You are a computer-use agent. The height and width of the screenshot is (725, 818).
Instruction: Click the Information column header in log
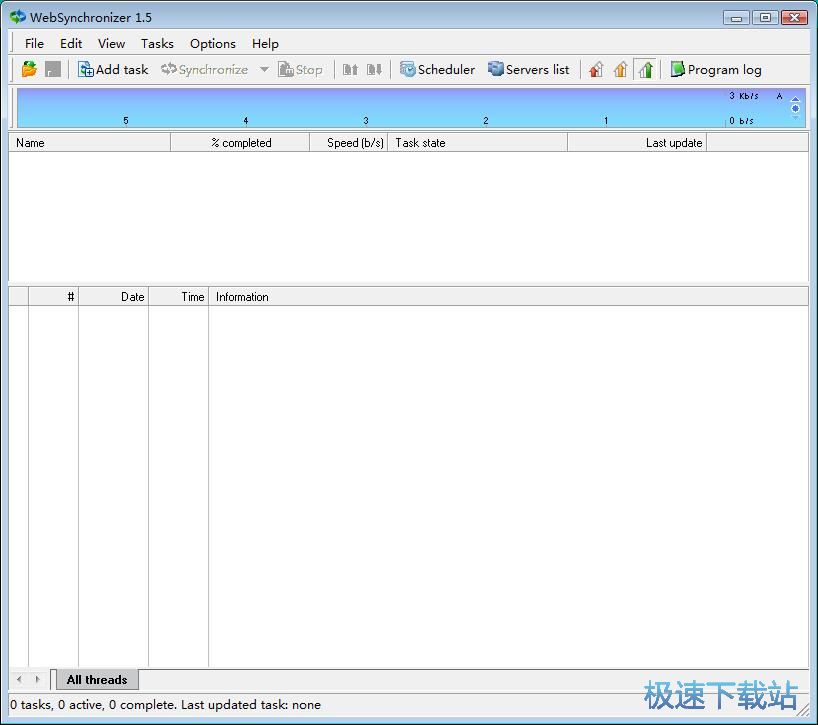(508, 297)
